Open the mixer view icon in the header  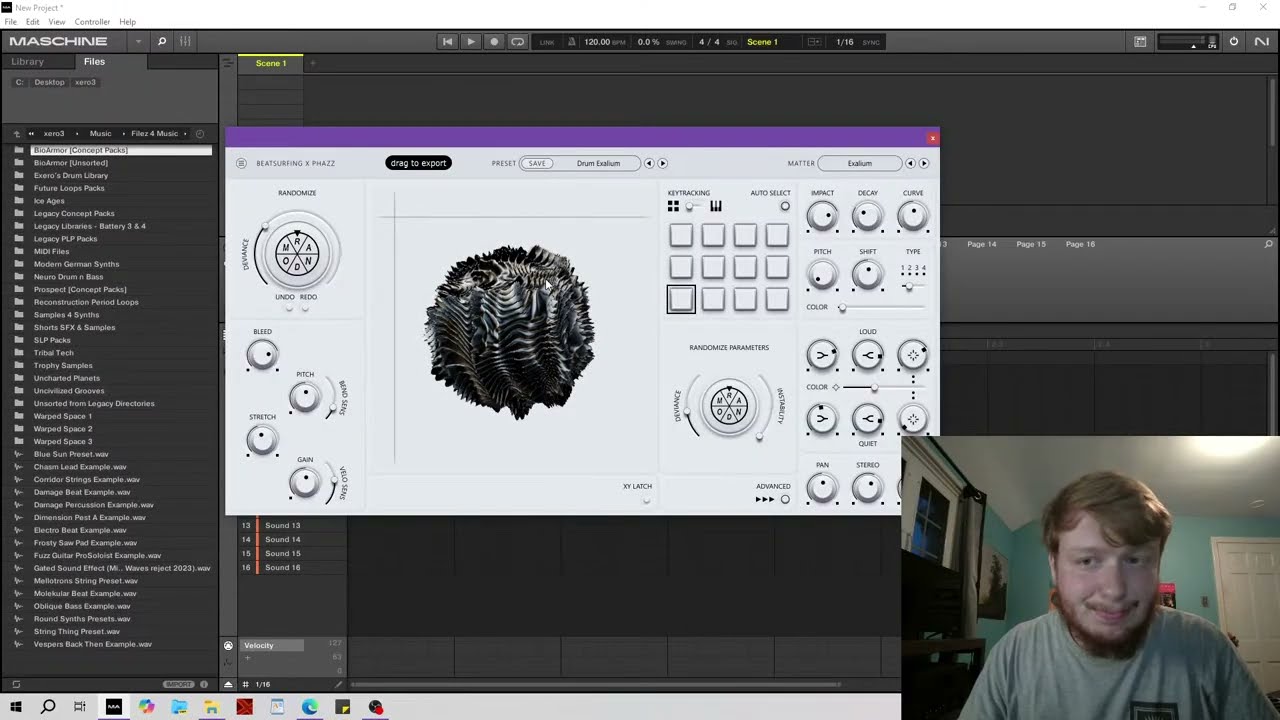click(185, 41)
